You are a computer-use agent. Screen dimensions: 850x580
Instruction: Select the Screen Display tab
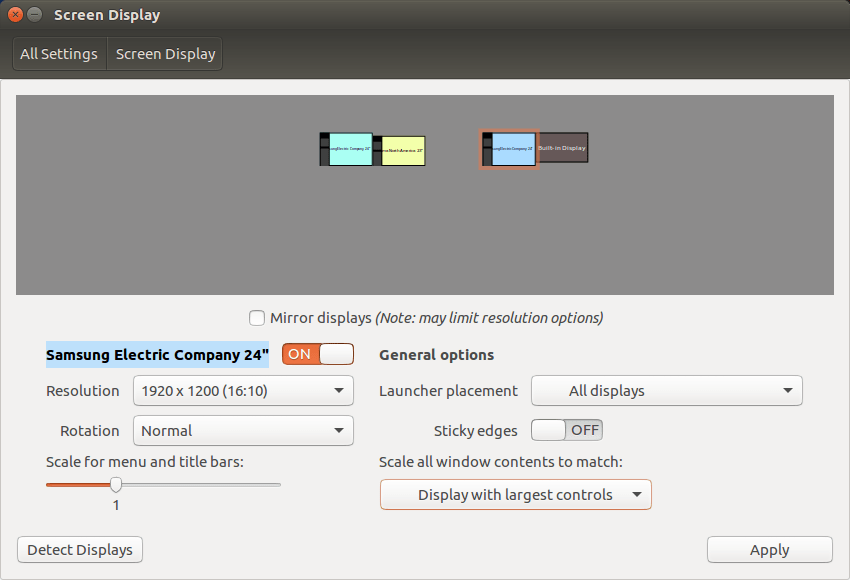[x=164, y=53]
